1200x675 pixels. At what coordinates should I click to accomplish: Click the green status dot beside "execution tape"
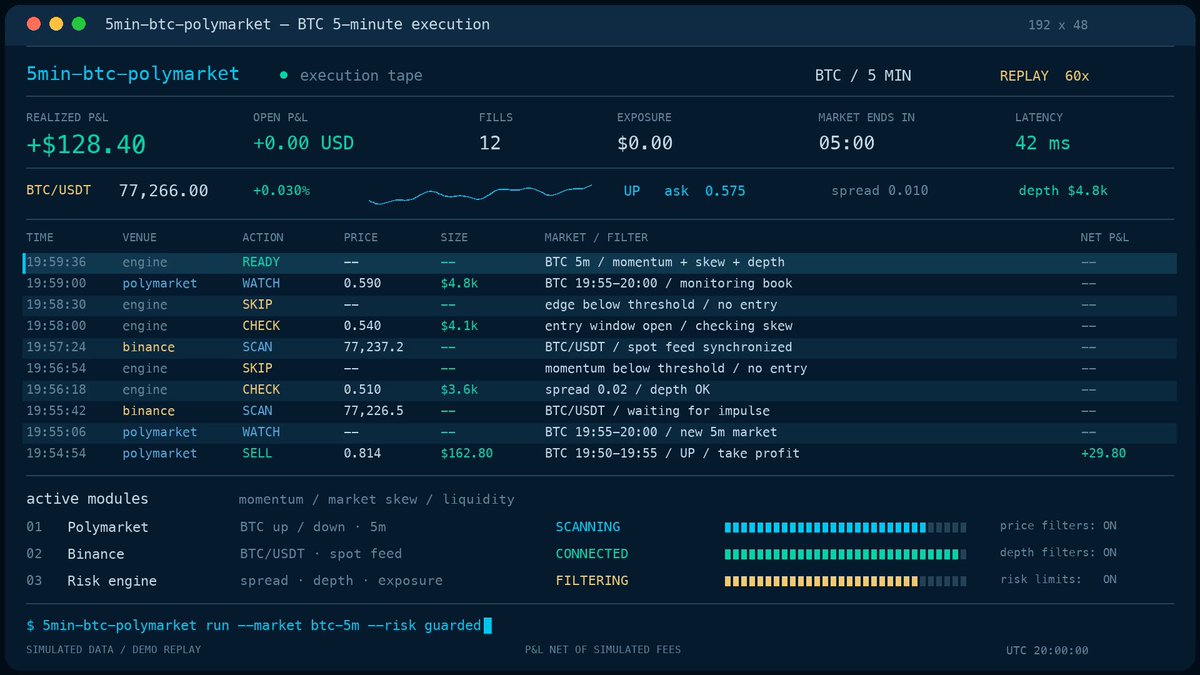[283, 75]
